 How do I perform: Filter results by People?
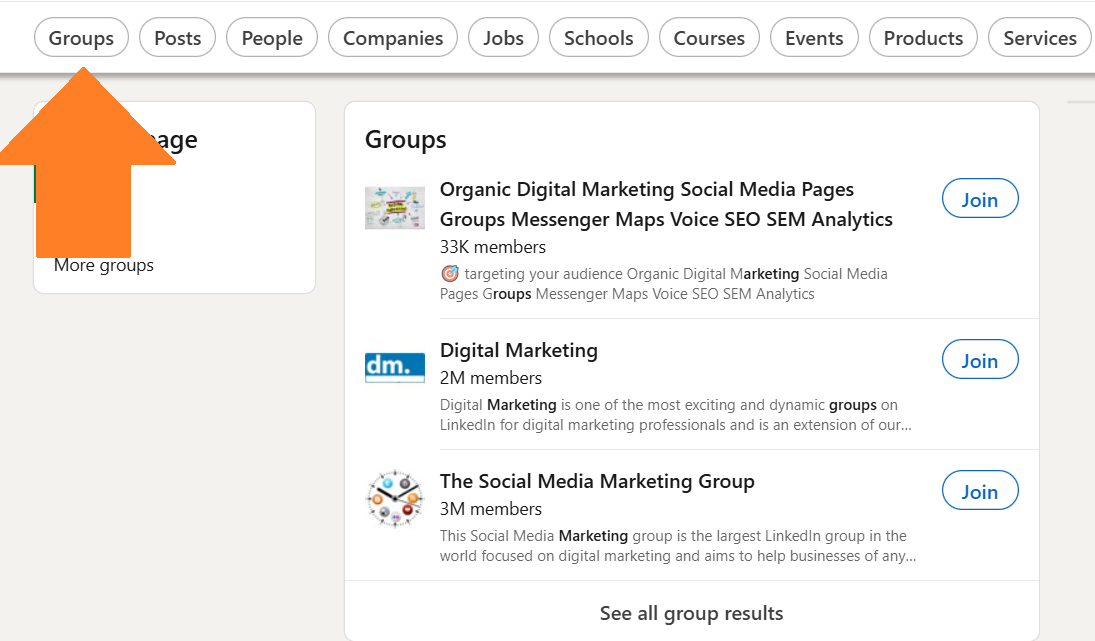pos(272,38)
